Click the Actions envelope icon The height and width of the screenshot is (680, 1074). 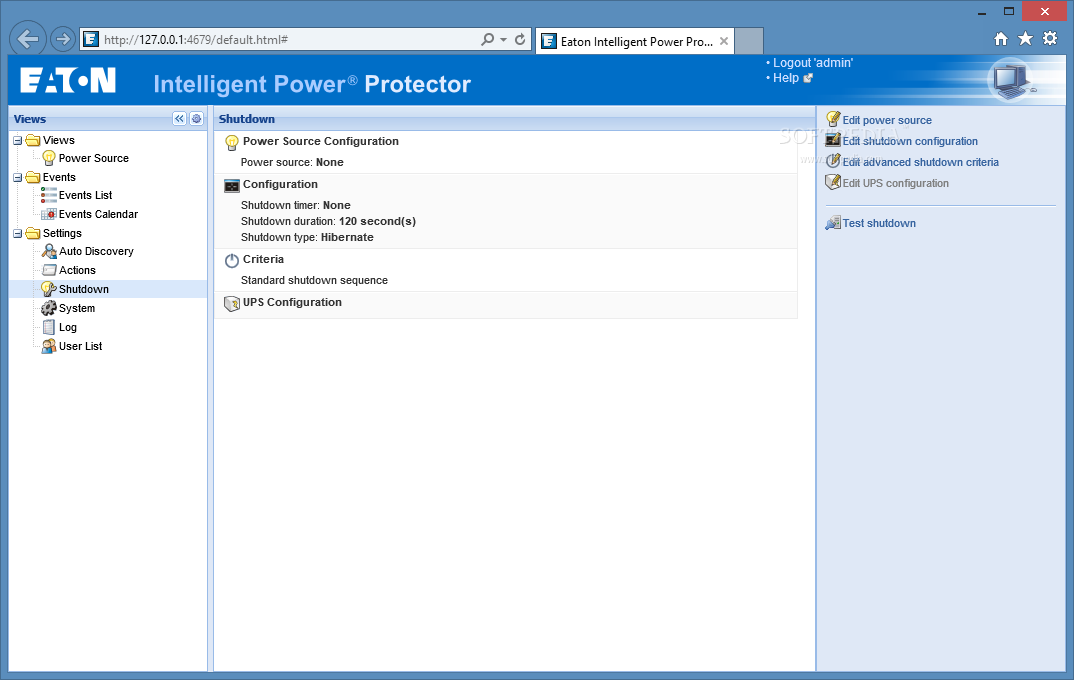[49, 270]
